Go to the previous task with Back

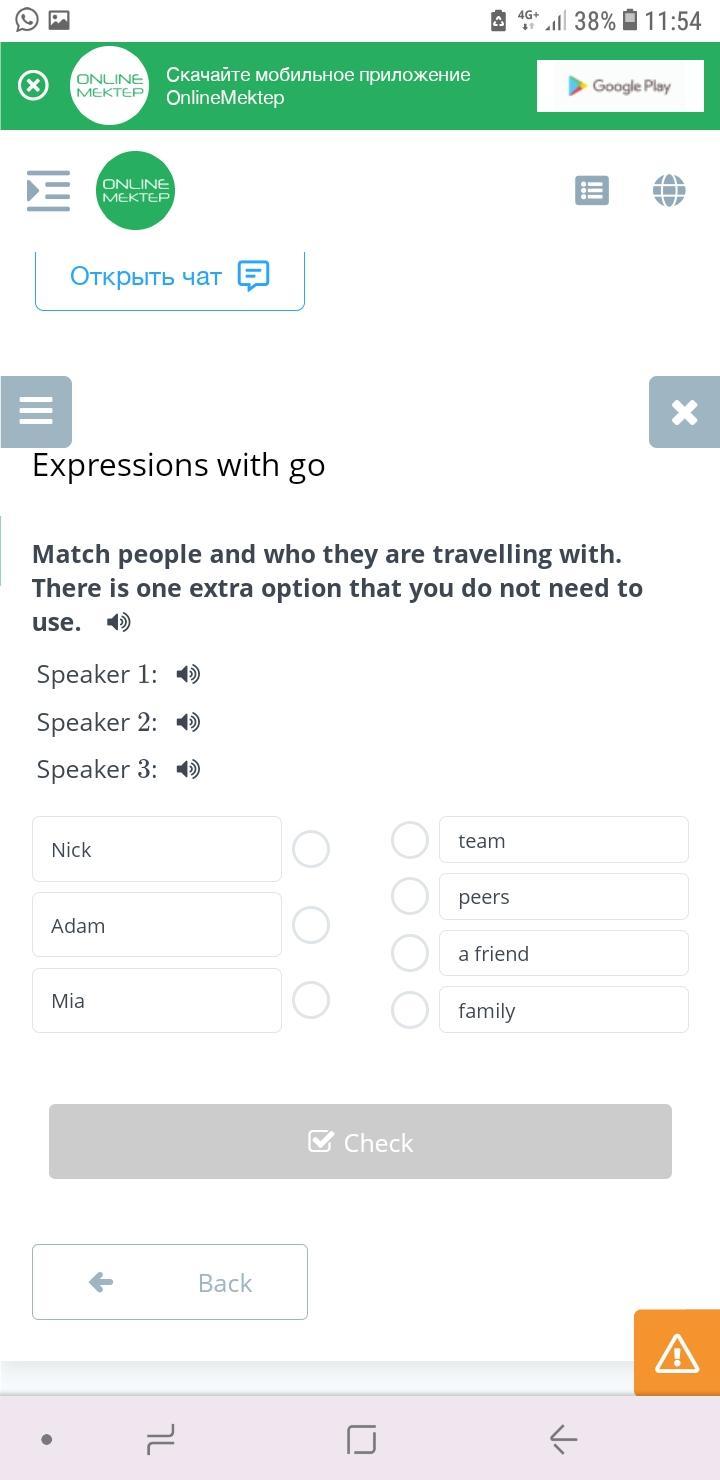click(170, 1282)
